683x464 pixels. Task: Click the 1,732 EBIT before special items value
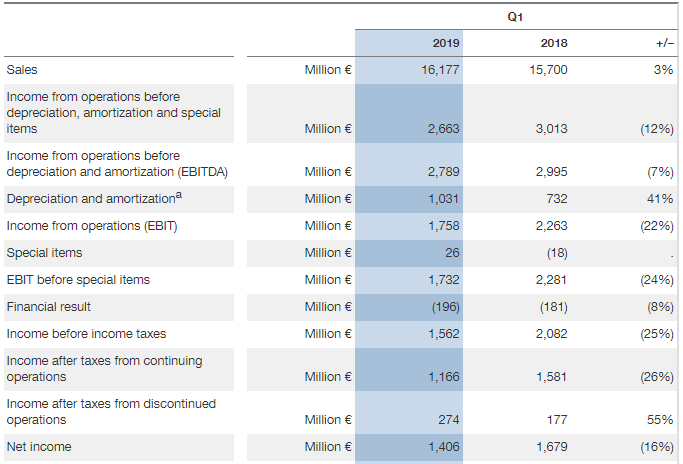[x=443, y=280]
